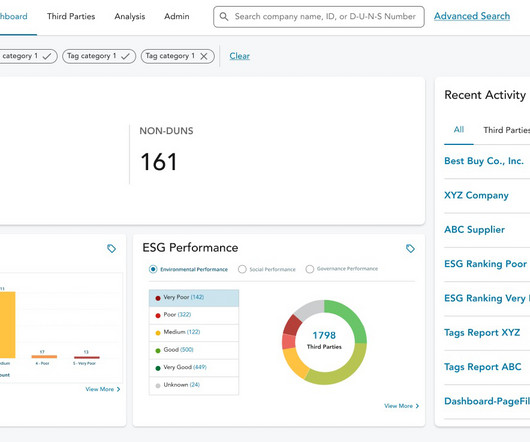The image size is (530, 442).
Task: Select Very Good (449) legend row
Action: coord(194,368)
